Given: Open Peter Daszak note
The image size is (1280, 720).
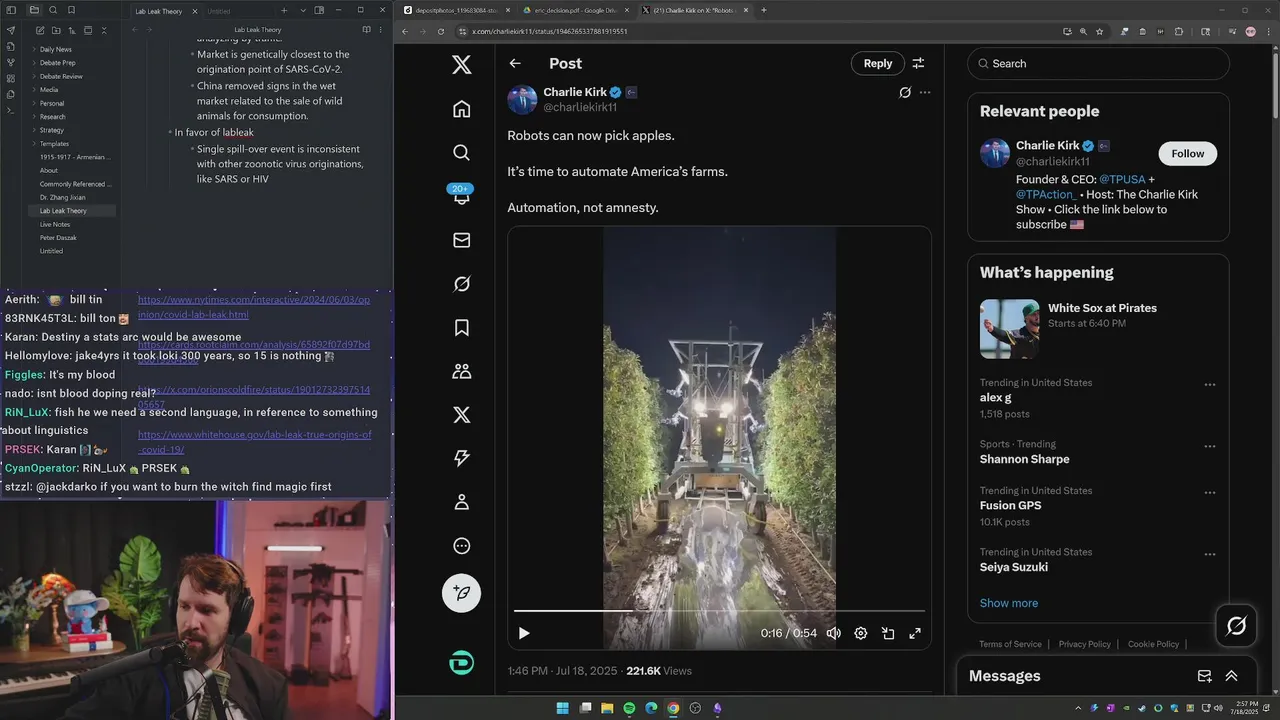Looking at the screenshot, I should (58, 238).
